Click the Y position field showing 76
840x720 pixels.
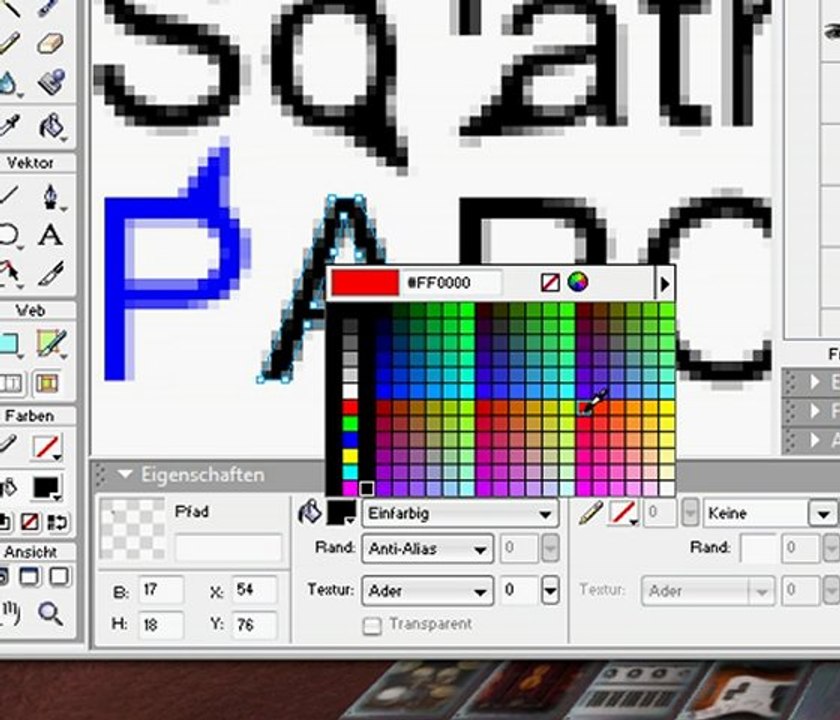click(x=254, y=624)
